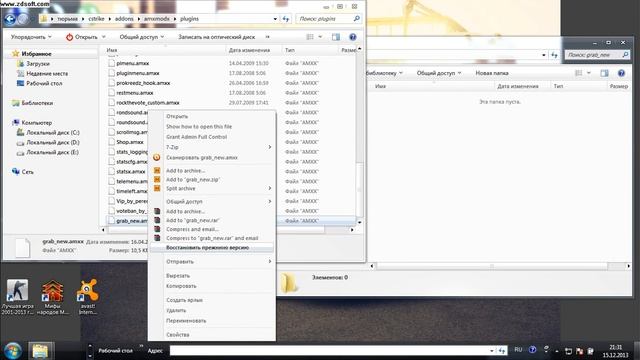Click search magnifier in plugins search box
The width and height of the screenshot is (640, 360).
coord(356,18)
